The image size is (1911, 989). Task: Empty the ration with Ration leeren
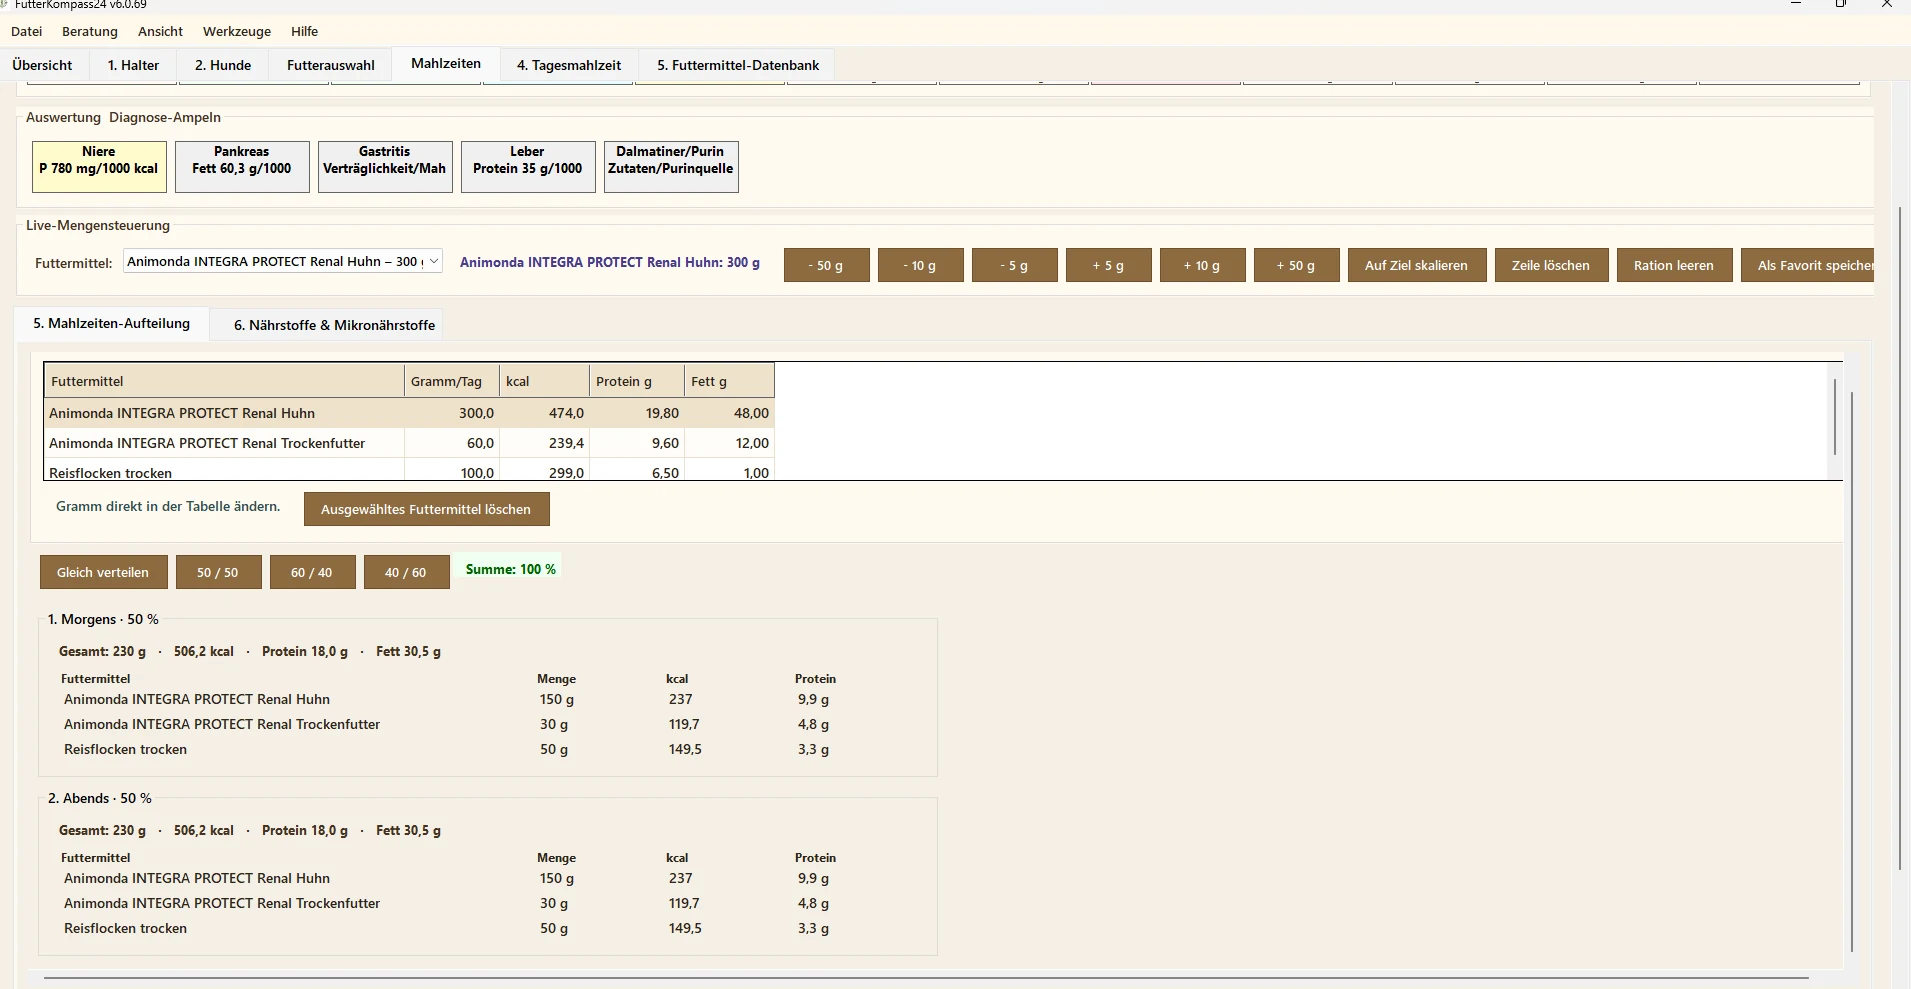click(1674, 266)
